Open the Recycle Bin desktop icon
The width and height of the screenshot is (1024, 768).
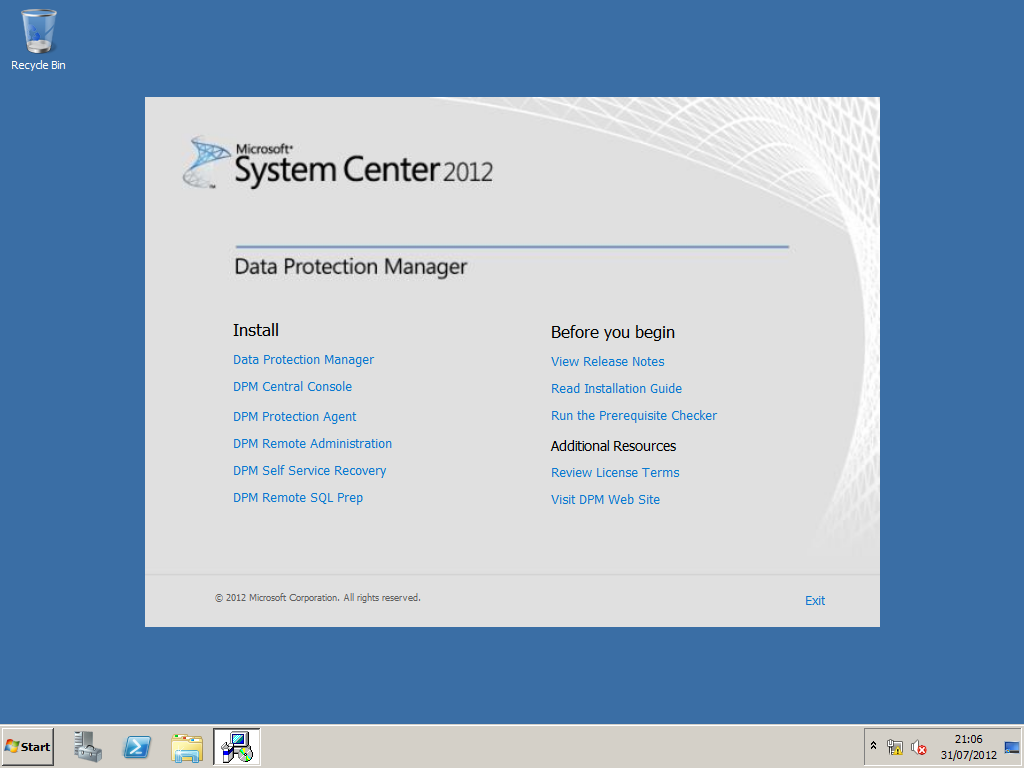point(38,40)
